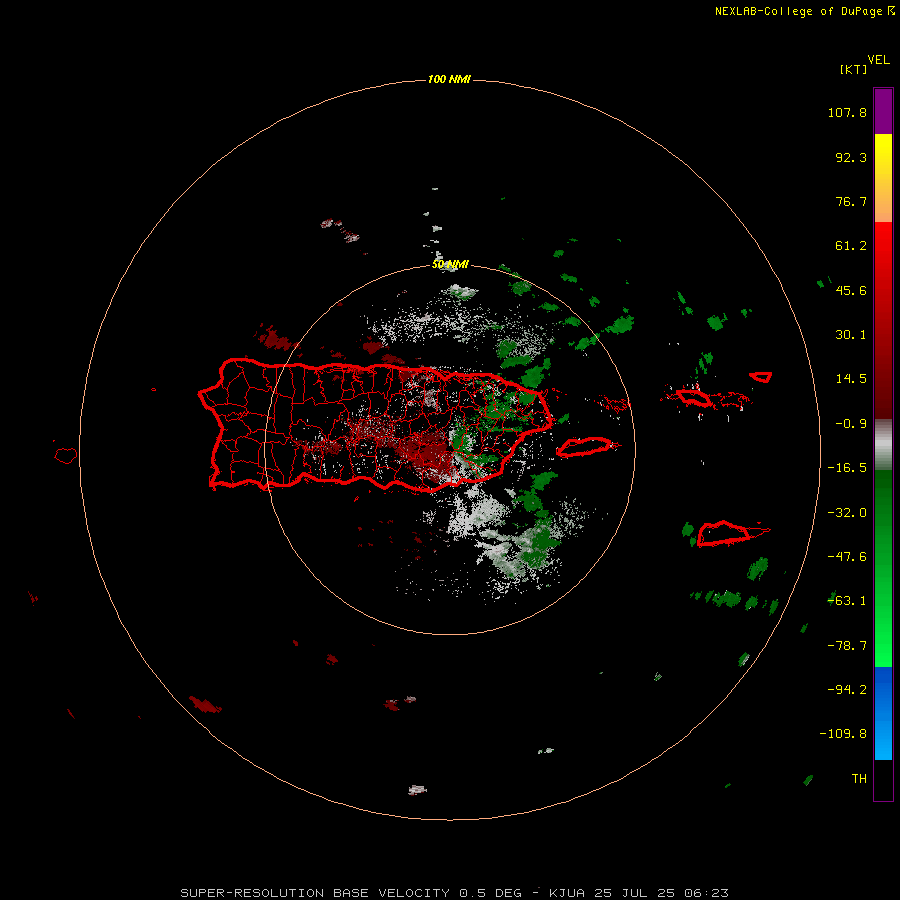900x900 pixels.
Task: Click the small Mona Island outline far west
Action: pos(66,456)
